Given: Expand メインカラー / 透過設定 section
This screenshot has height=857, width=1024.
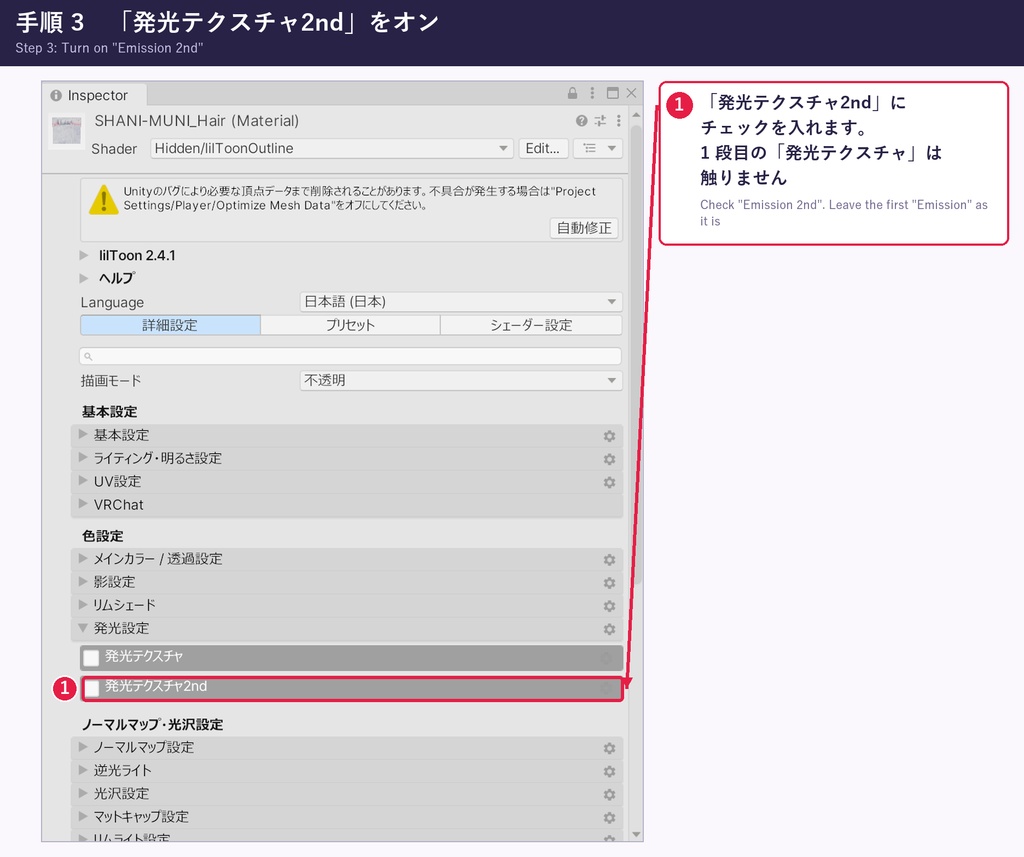Looking at the screenshot, I should [x=347, y=559].
